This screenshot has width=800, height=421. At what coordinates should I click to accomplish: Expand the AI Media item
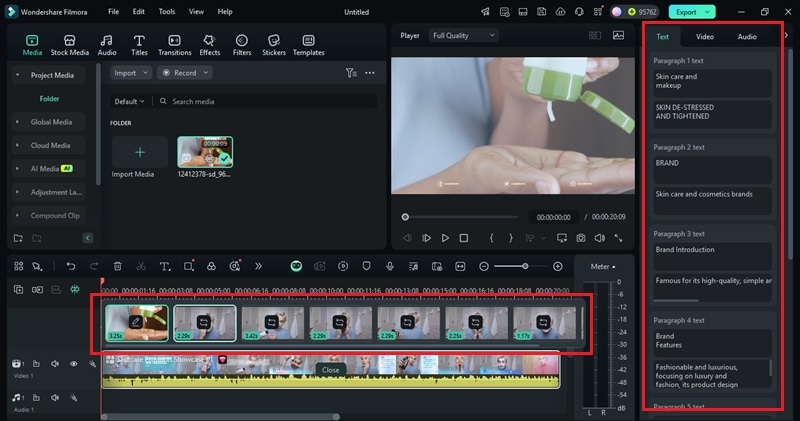17,168
